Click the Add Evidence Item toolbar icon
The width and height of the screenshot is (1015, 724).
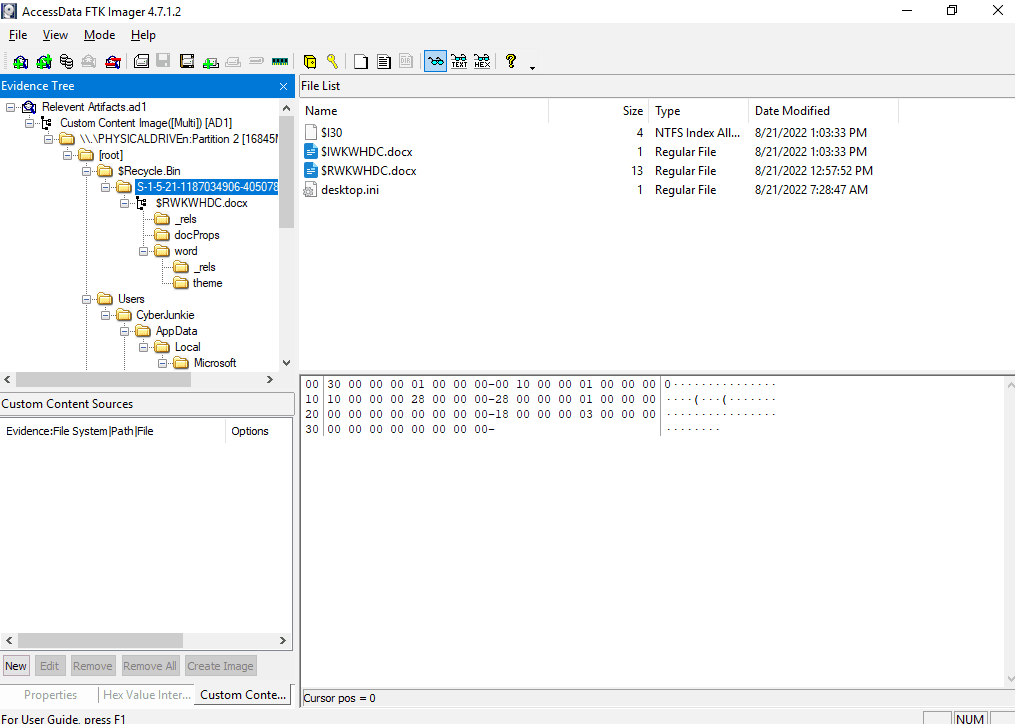20,62
